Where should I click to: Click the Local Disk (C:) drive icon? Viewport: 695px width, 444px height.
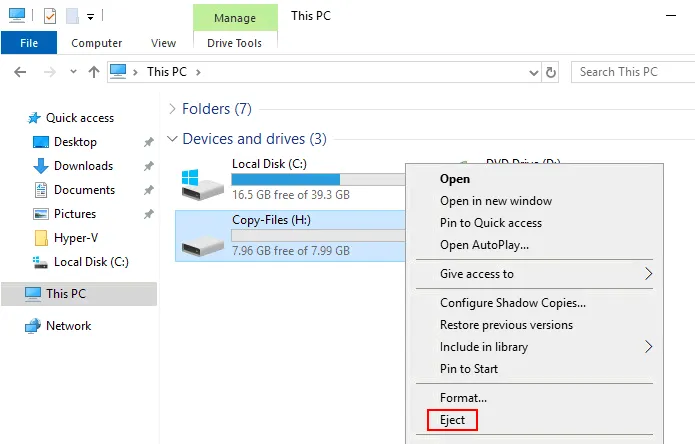(203, 181)
